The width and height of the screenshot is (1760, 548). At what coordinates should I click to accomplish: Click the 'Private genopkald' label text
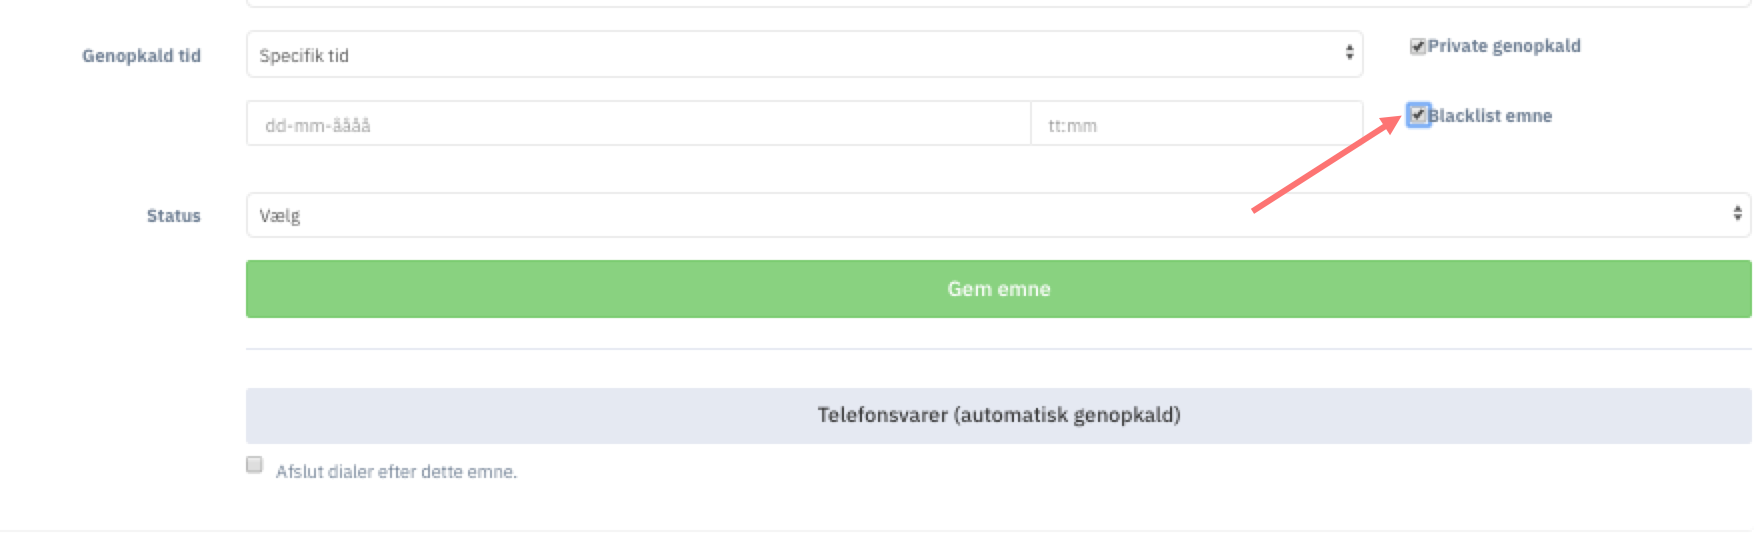(x=1504, y=46)
